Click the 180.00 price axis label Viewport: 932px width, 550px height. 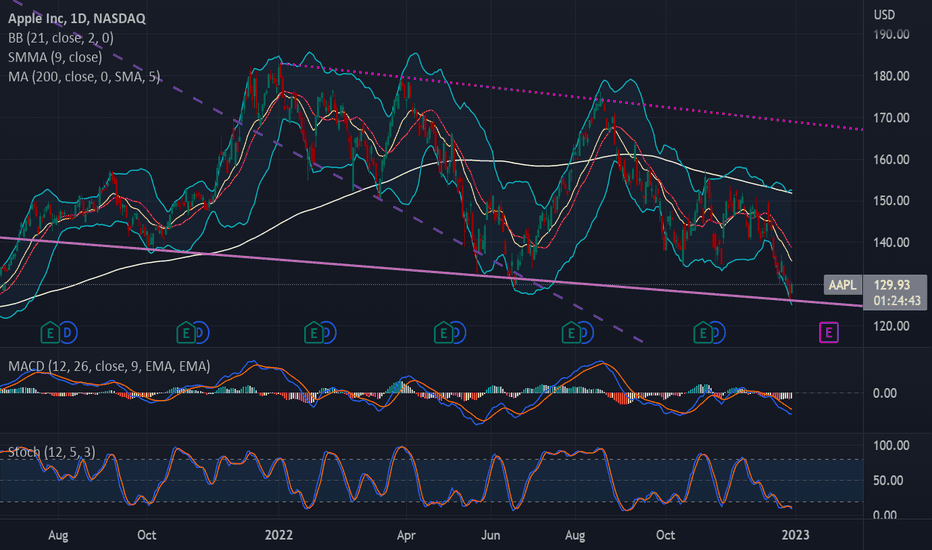pos(891,76)
